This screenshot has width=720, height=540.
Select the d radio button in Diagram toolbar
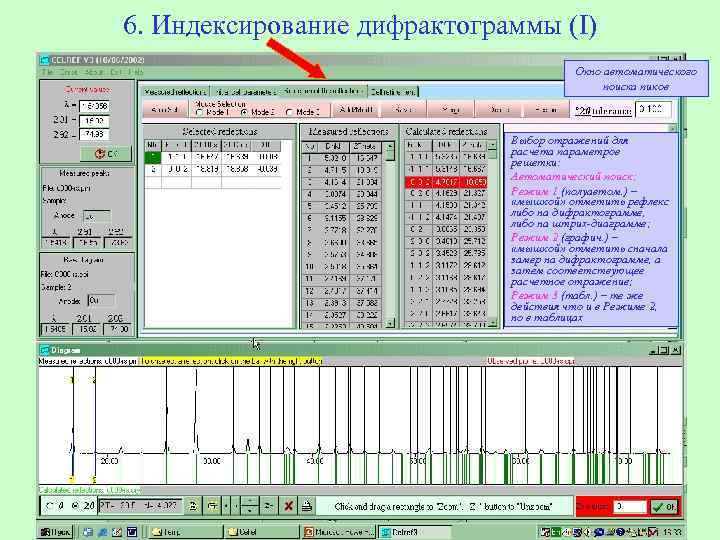coord(50,506)
